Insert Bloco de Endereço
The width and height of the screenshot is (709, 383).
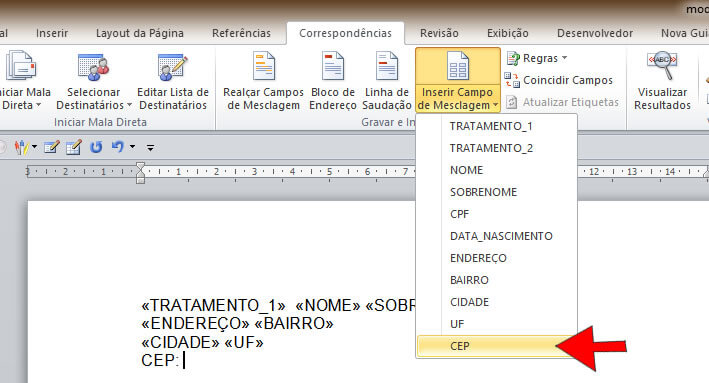point(333,81)
